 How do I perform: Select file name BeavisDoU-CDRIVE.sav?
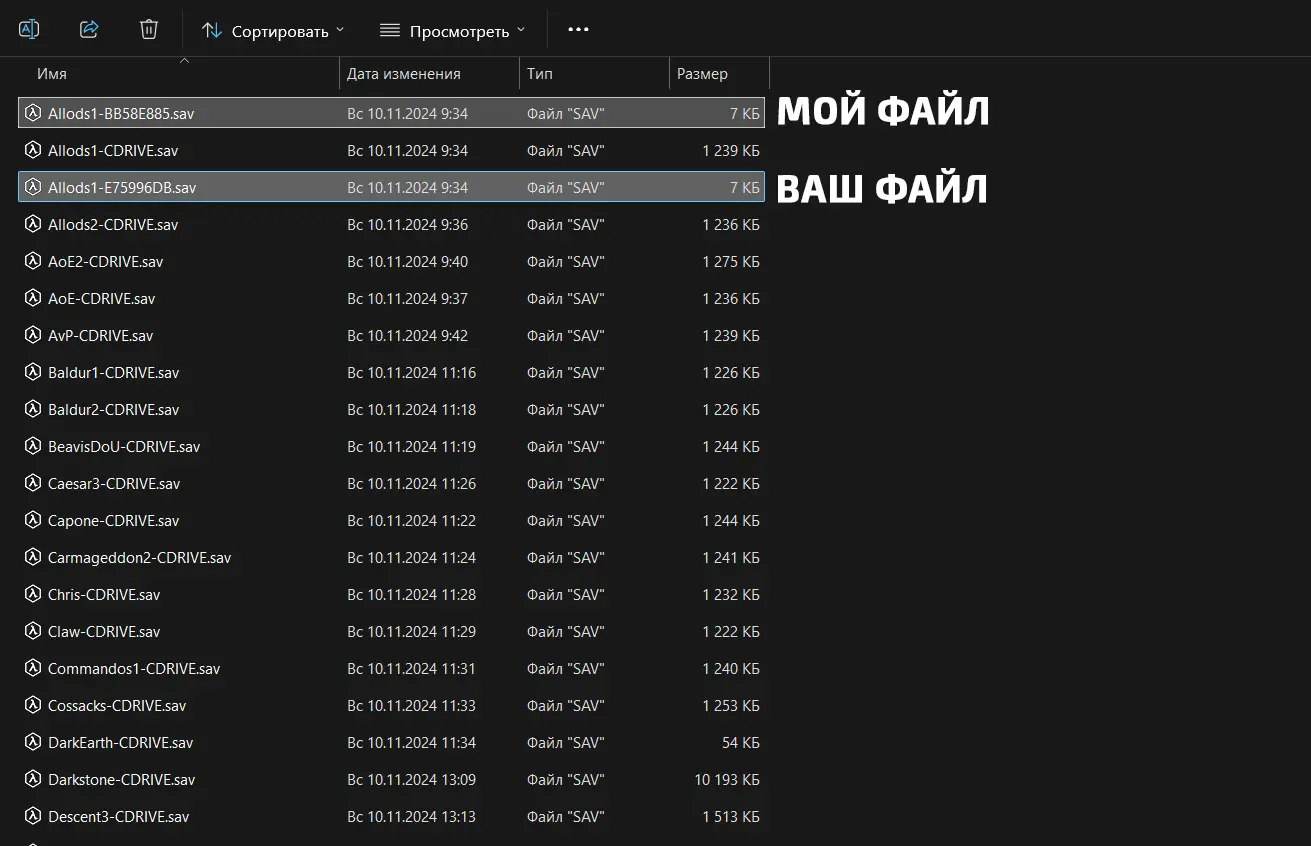click(124, 447)
